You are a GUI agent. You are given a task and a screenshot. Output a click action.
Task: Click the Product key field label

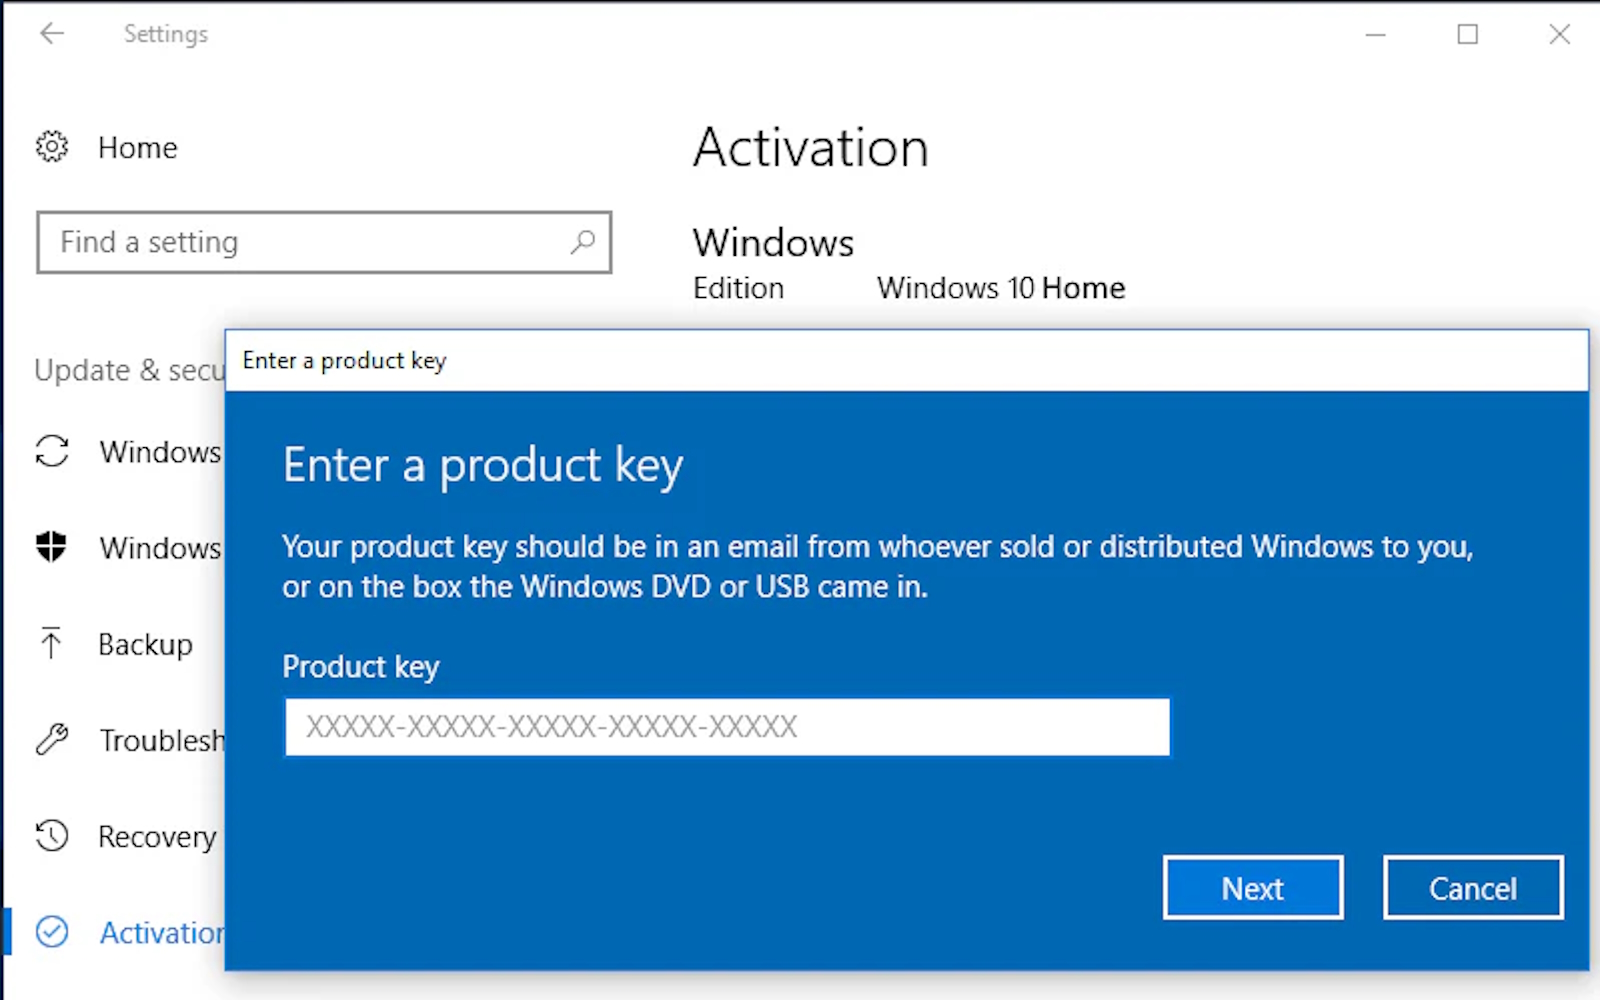(x=361, y=667)
